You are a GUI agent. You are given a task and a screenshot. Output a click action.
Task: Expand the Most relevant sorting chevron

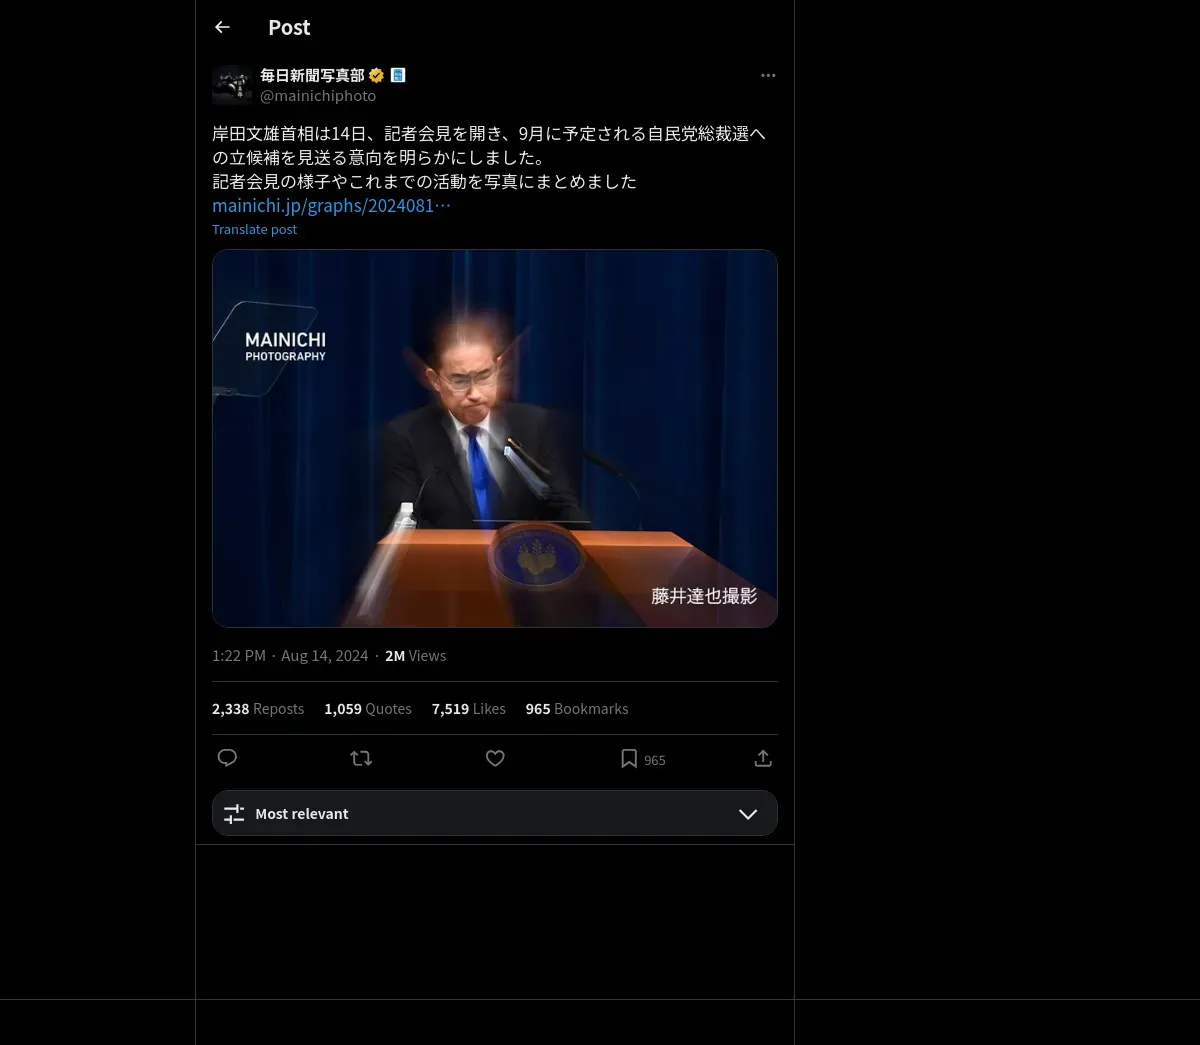click(x=748, y=814)
